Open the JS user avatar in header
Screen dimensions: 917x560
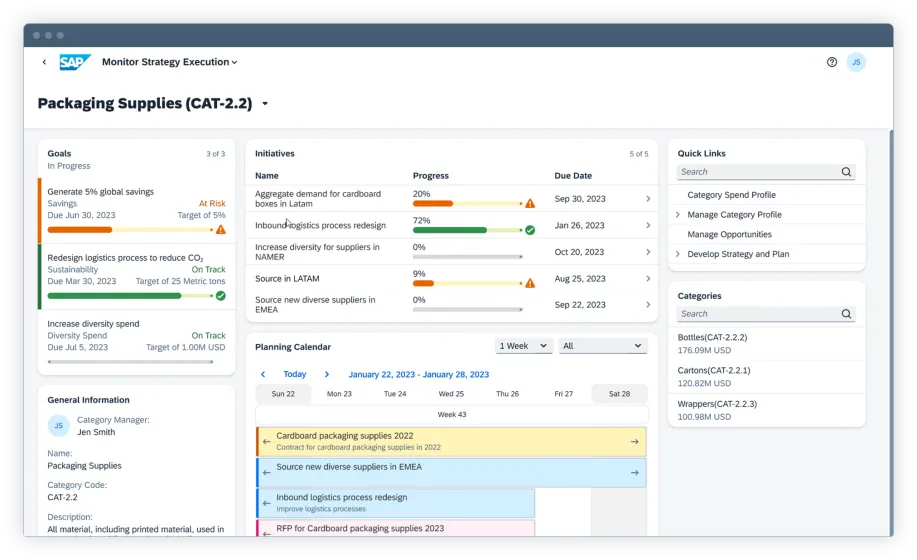click(856, 62)
